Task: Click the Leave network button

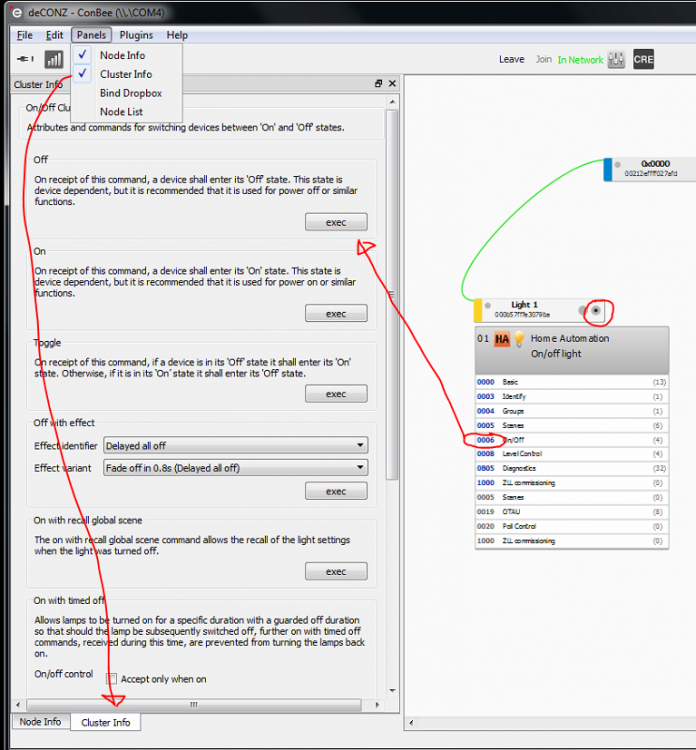Action: tap(511, 60)
